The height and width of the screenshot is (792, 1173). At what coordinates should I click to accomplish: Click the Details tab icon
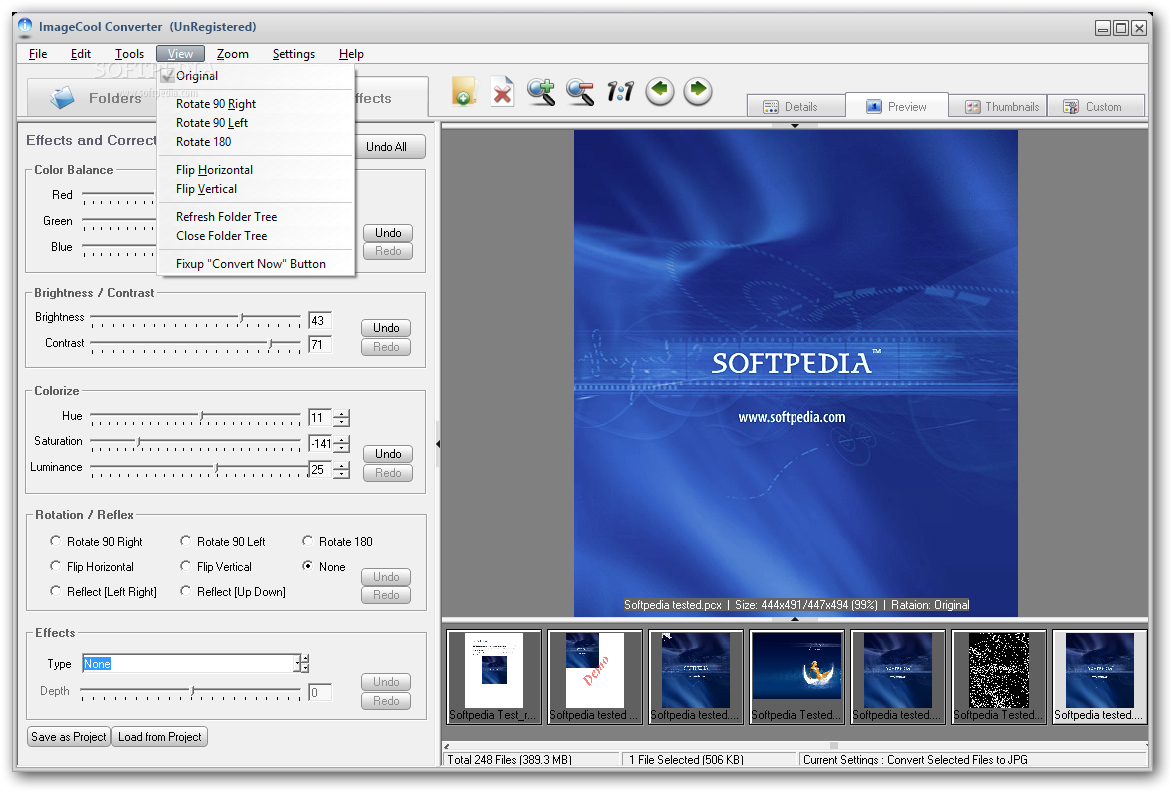pyautogui.click(x=771, y=107)
